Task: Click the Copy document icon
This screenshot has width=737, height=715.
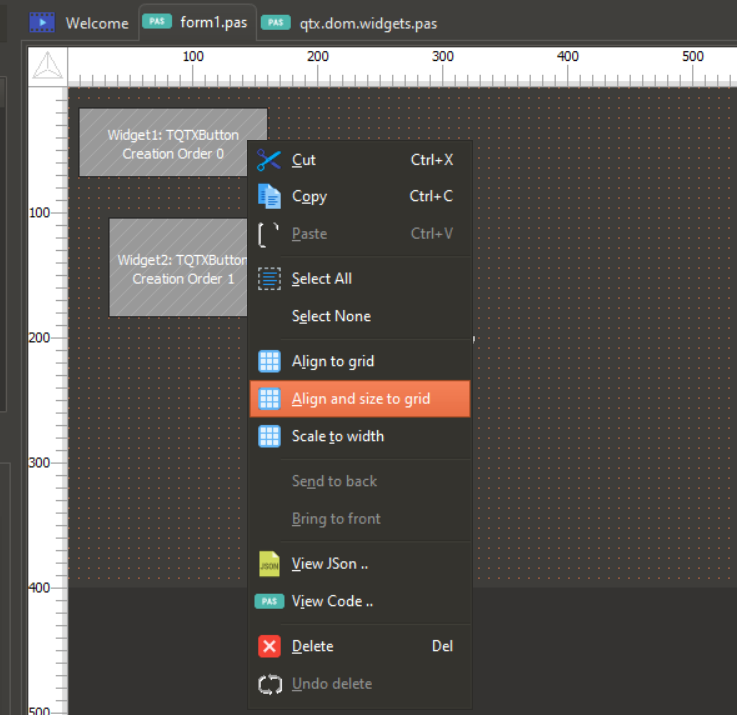Action: 269,197
